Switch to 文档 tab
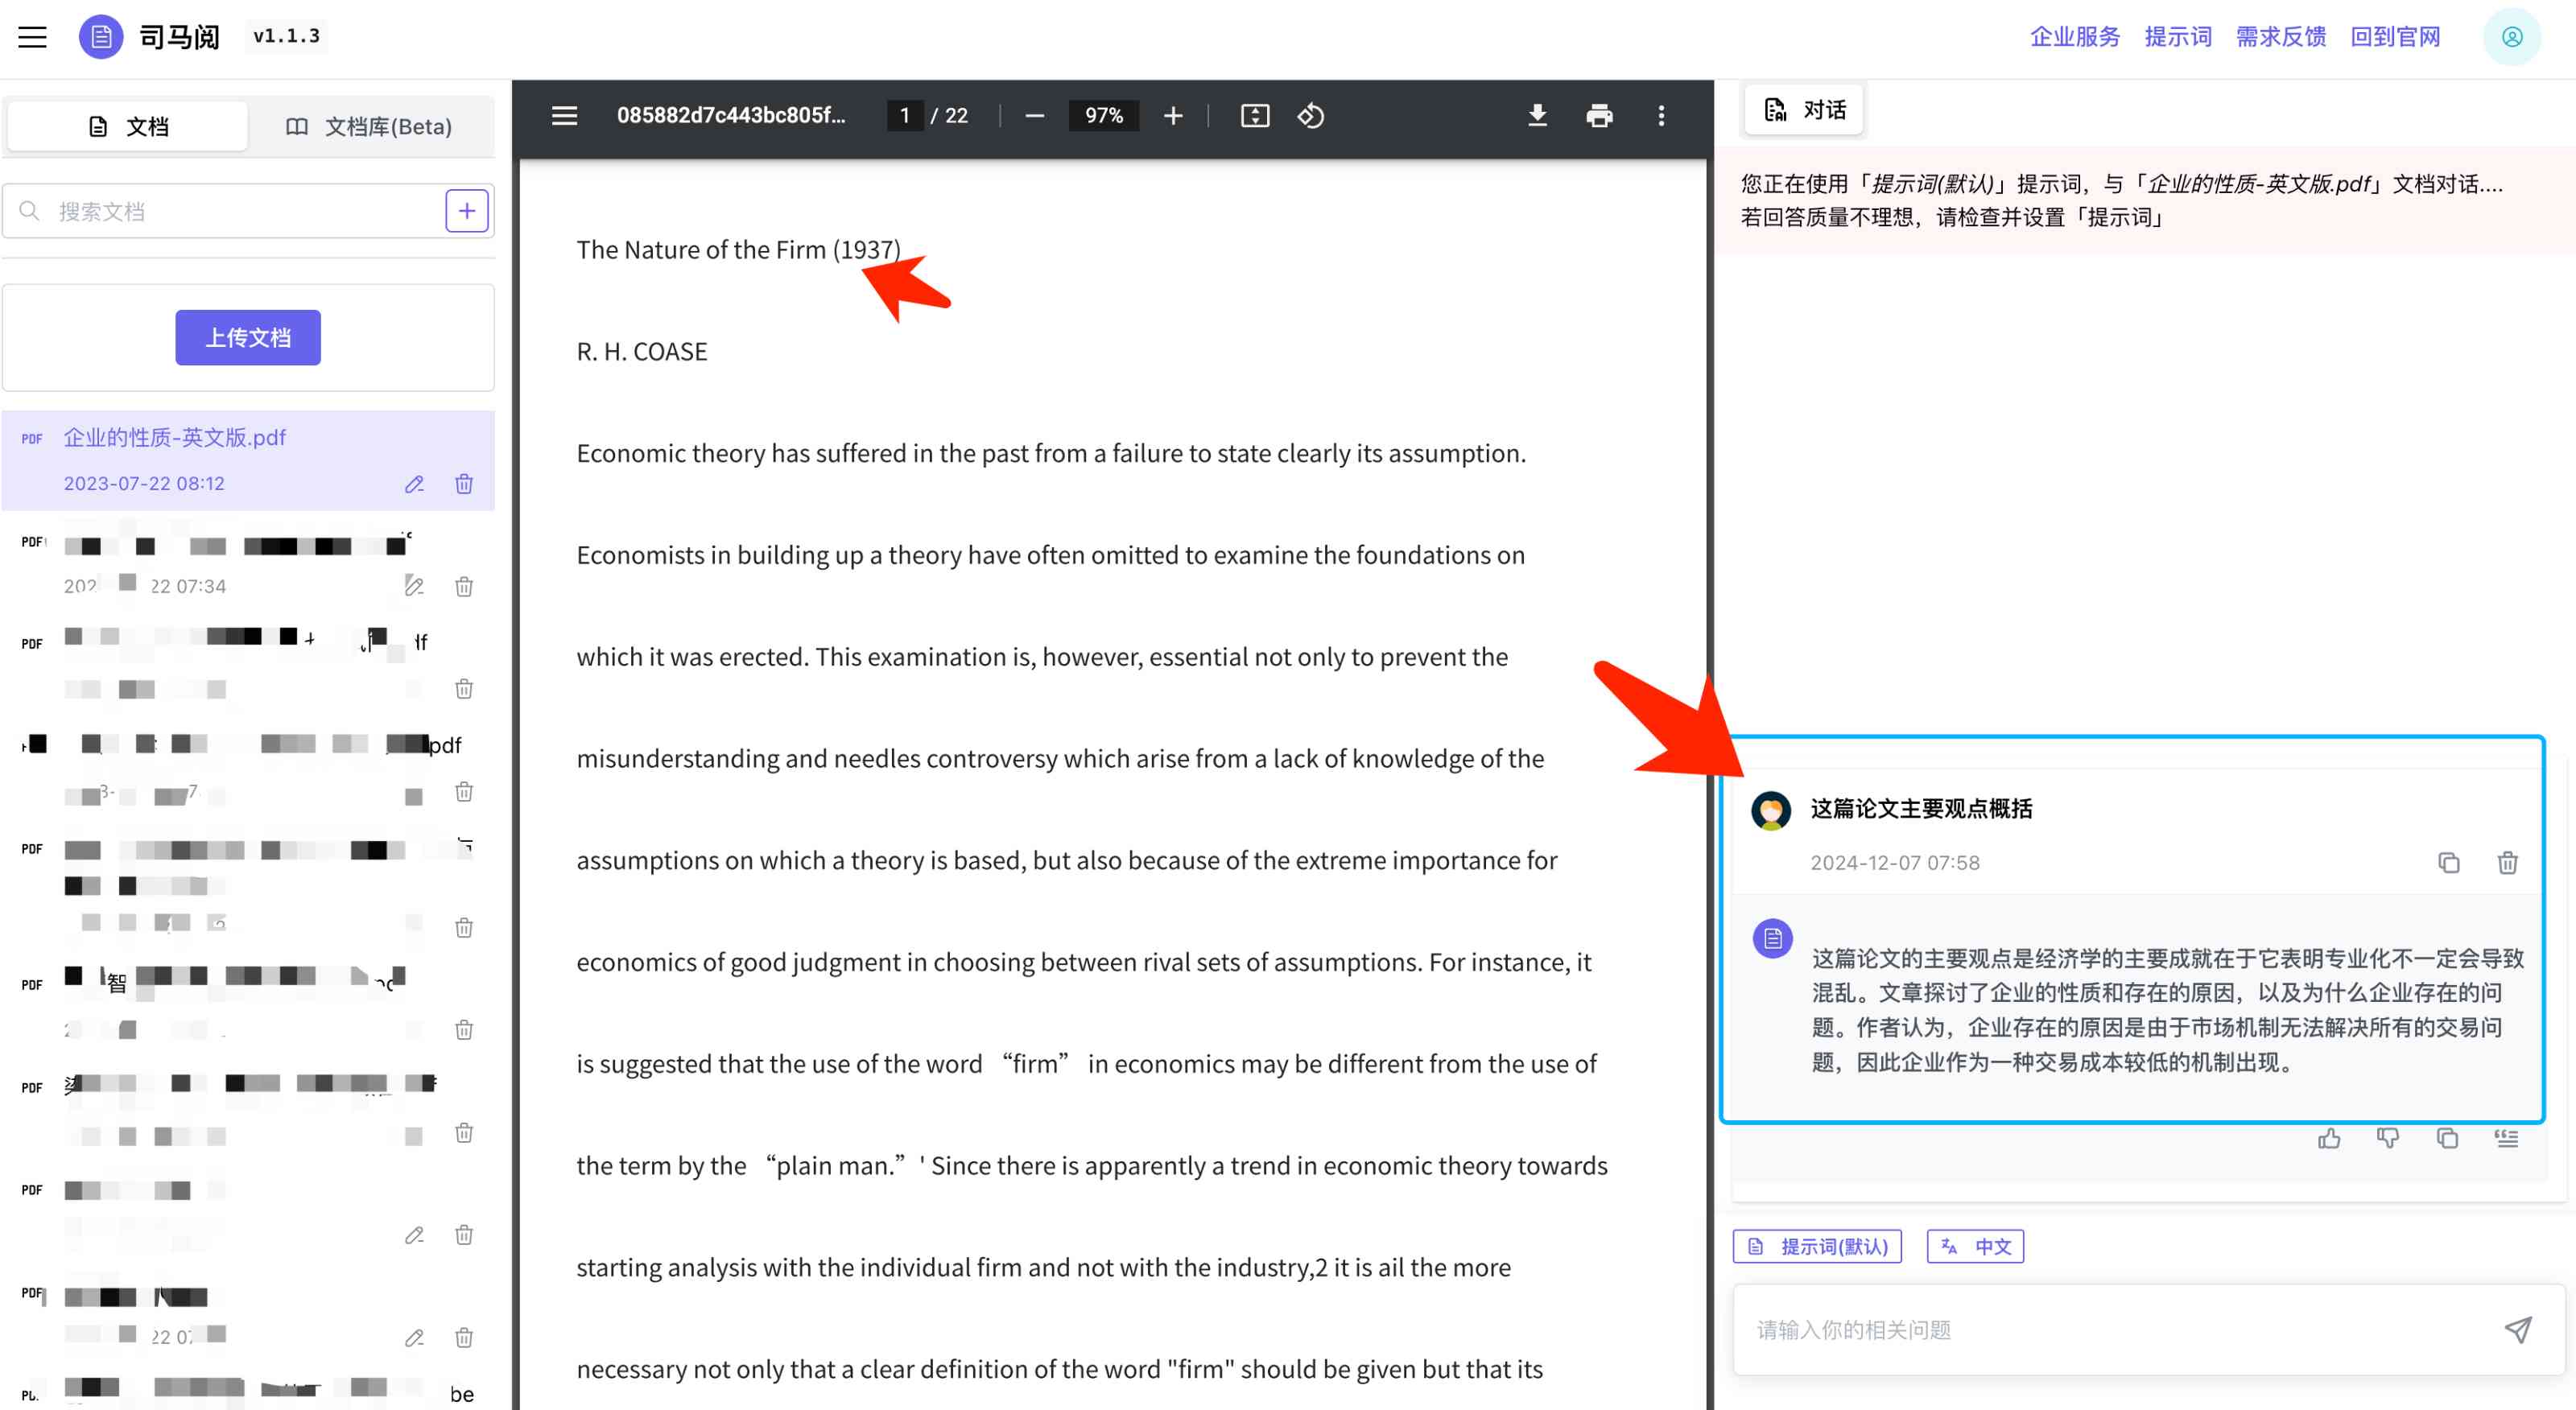 coord(128,127)
